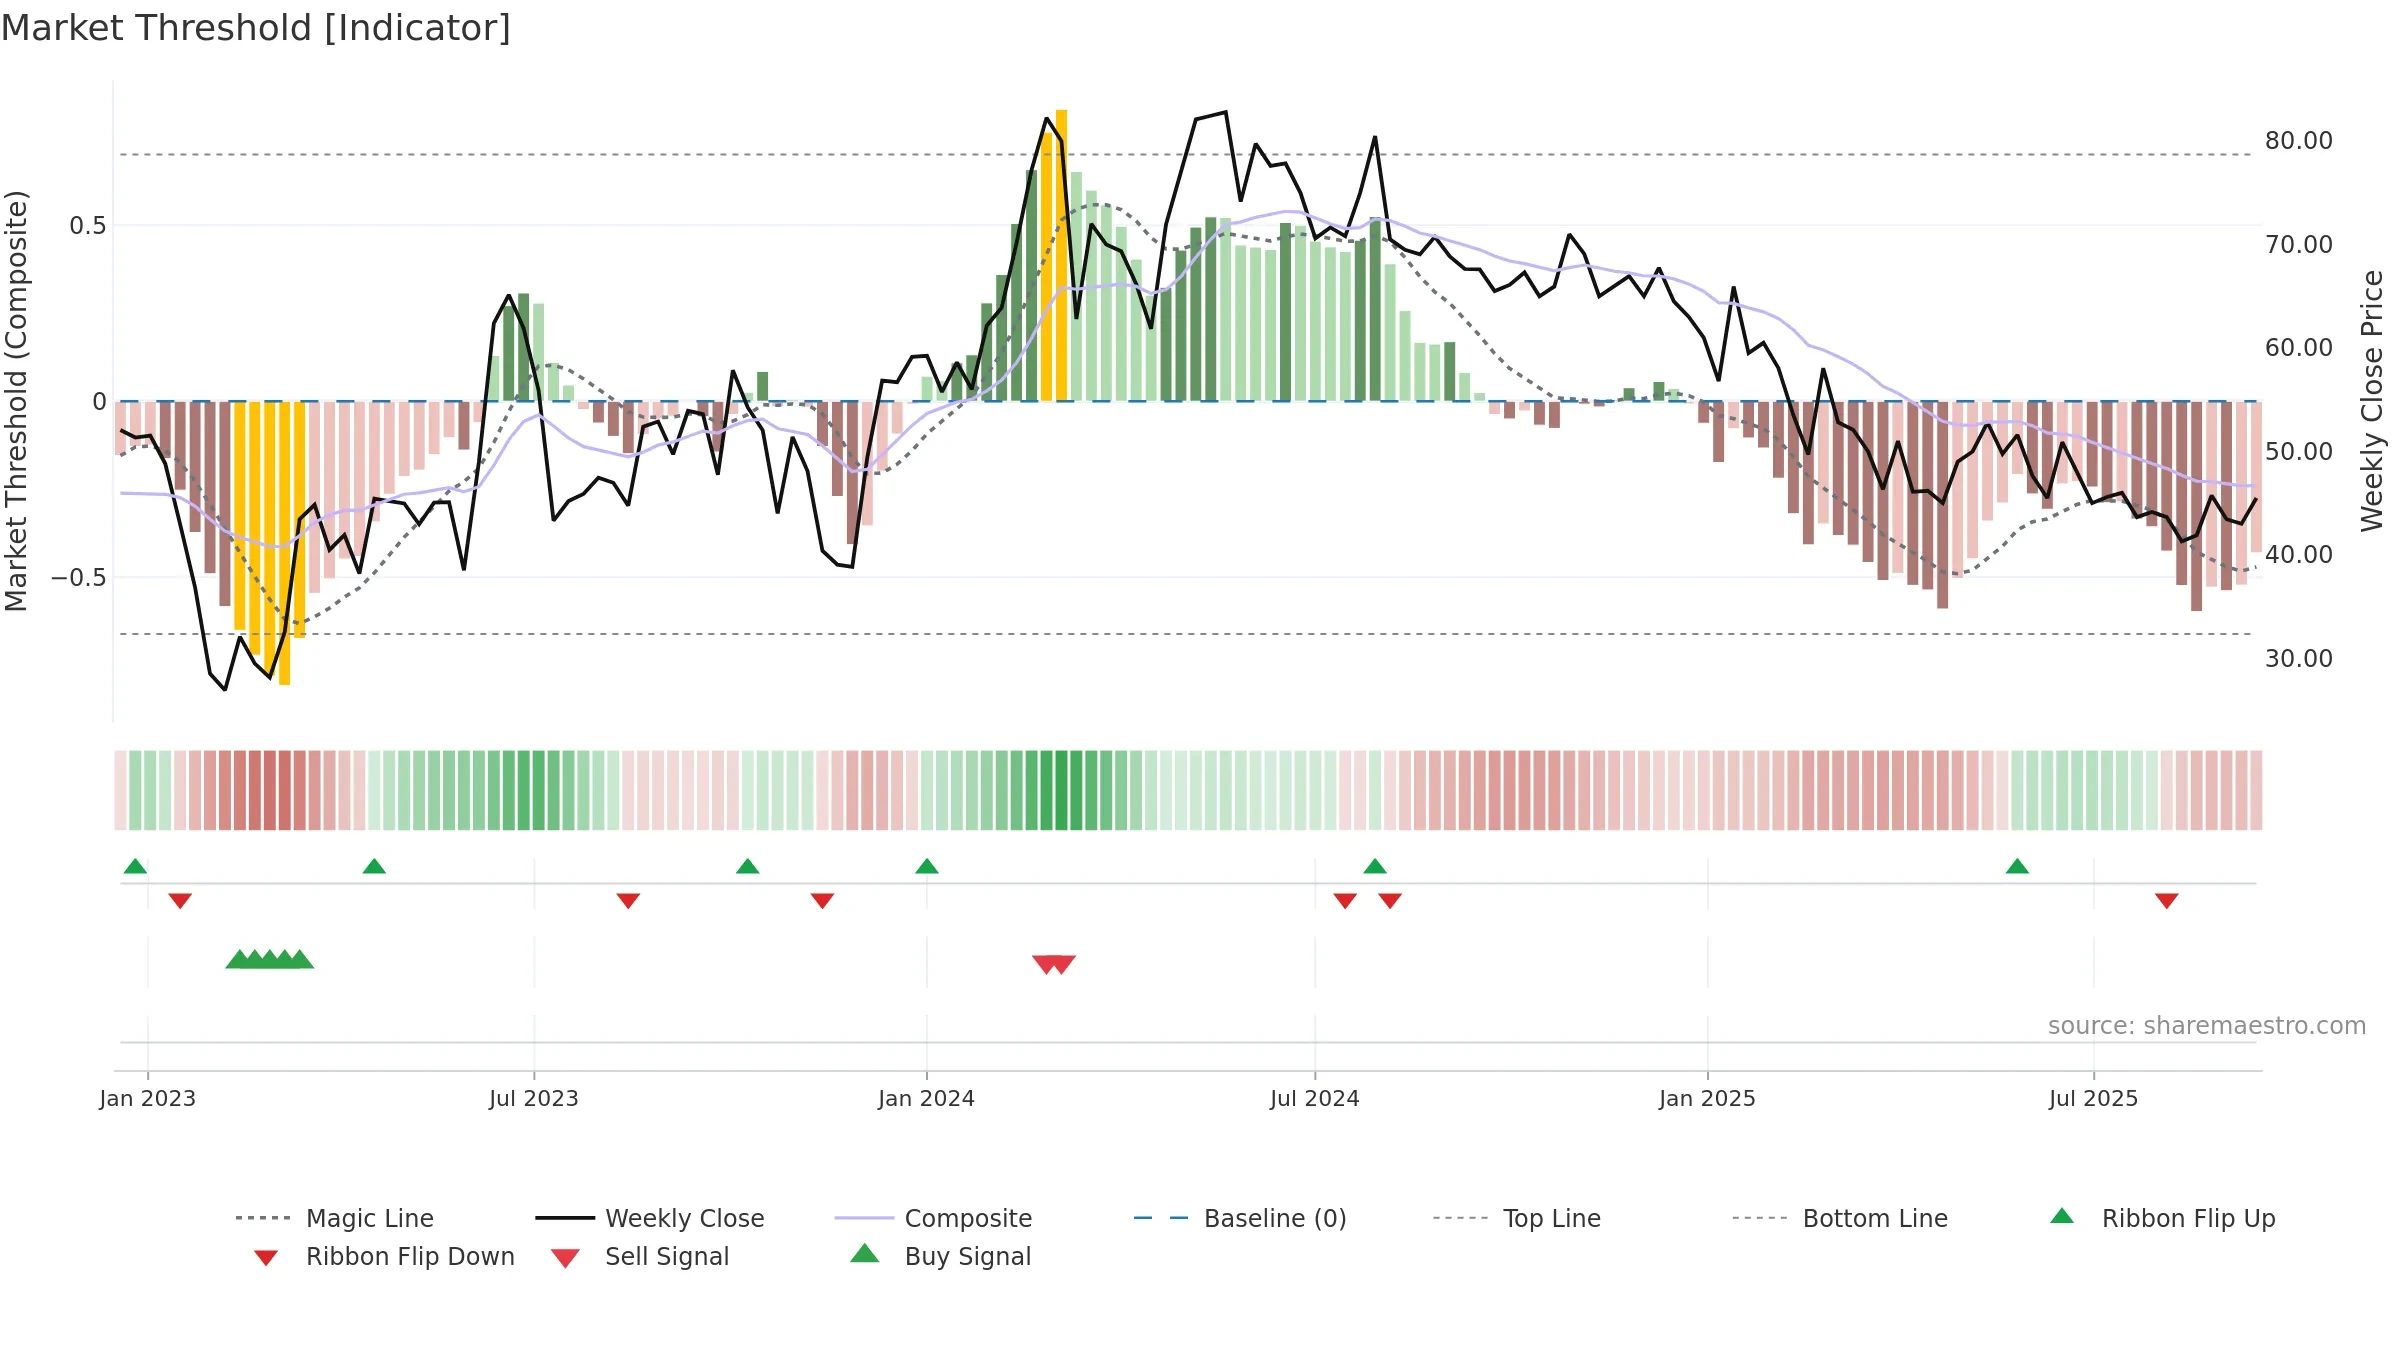2400x1350 pixels.
Task: Click the cluster of green buy signal markers in early 2023
Action: coord(269,959)
